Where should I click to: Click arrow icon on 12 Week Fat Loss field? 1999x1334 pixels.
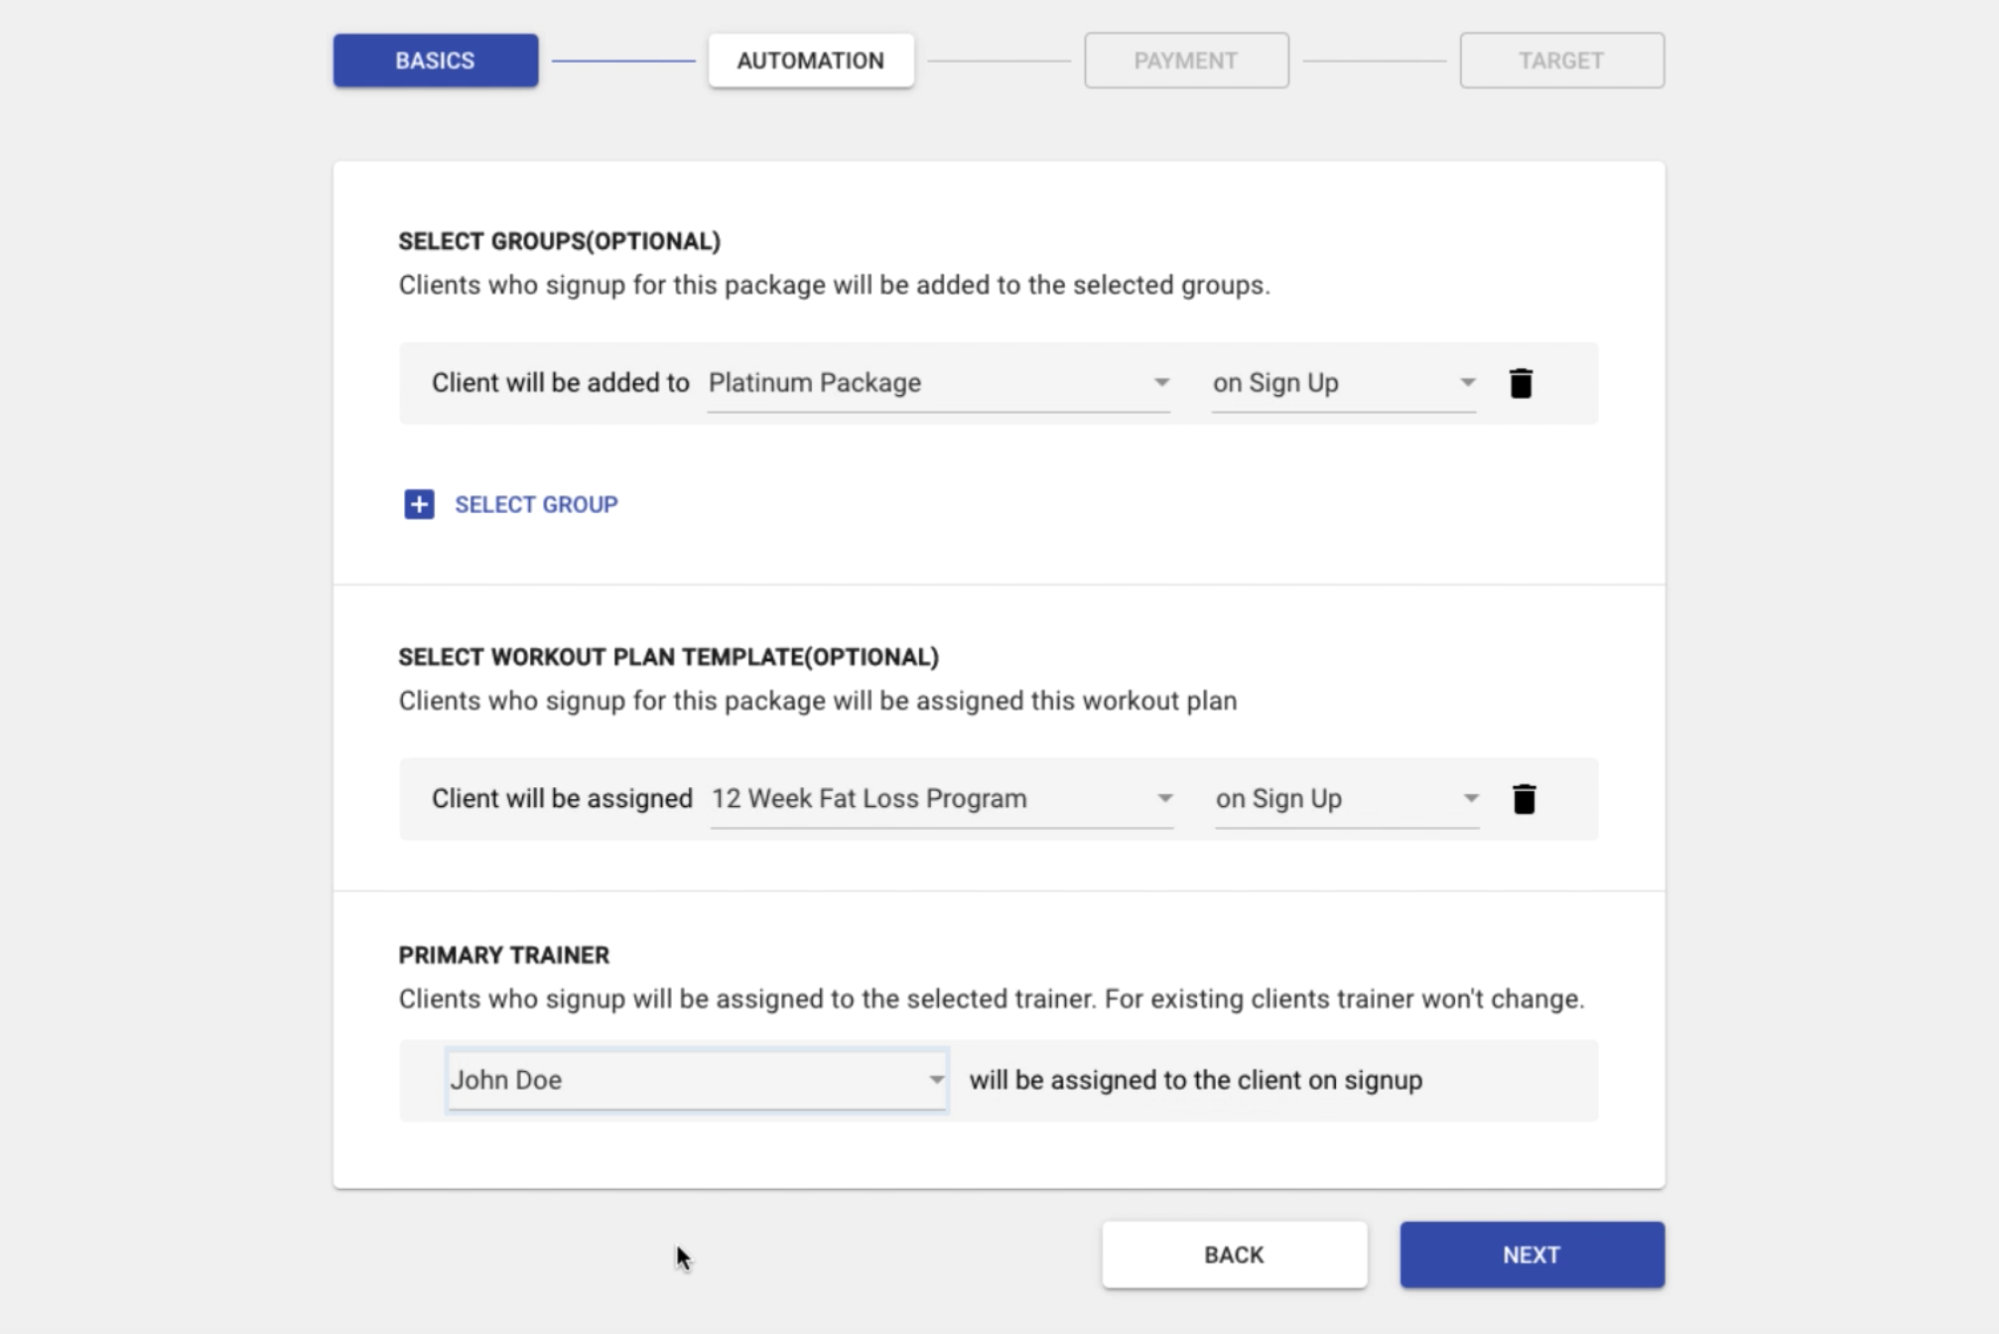point(1164,799)
